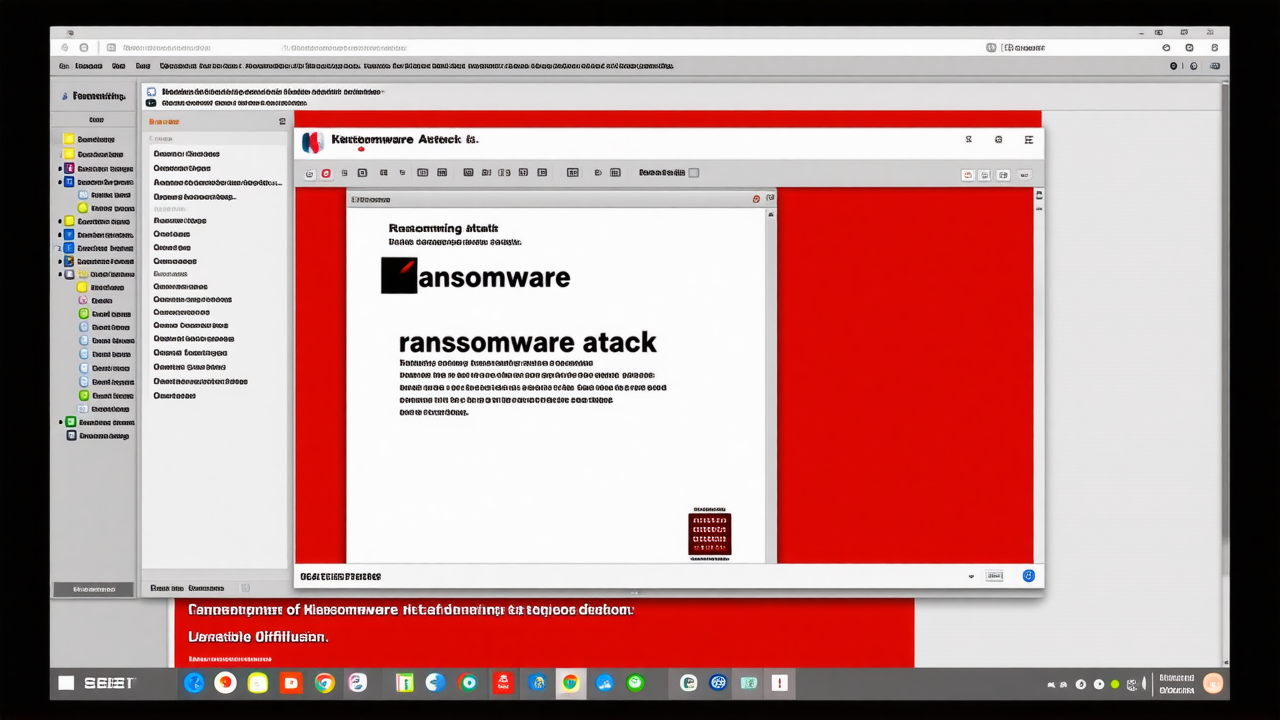Click the red-blue app logo in the dialog title

(x=312, y=142)
